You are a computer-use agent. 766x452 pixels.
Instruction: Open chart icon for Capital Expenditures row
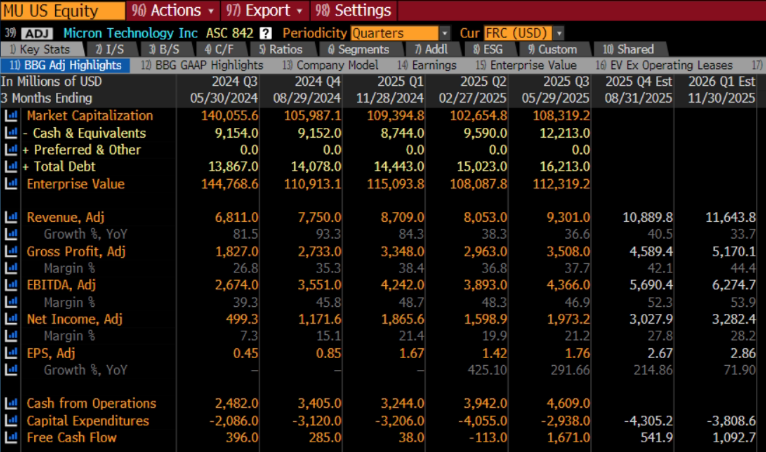11,421
